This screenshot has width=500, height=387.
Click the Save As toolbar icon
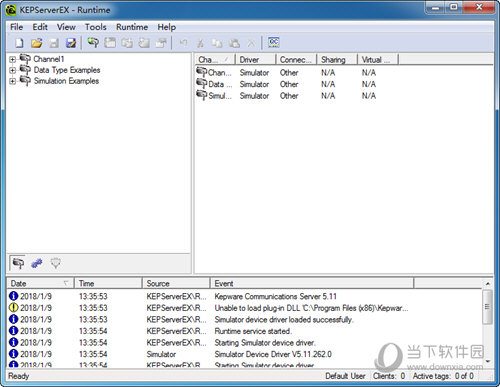coord(71,43)
